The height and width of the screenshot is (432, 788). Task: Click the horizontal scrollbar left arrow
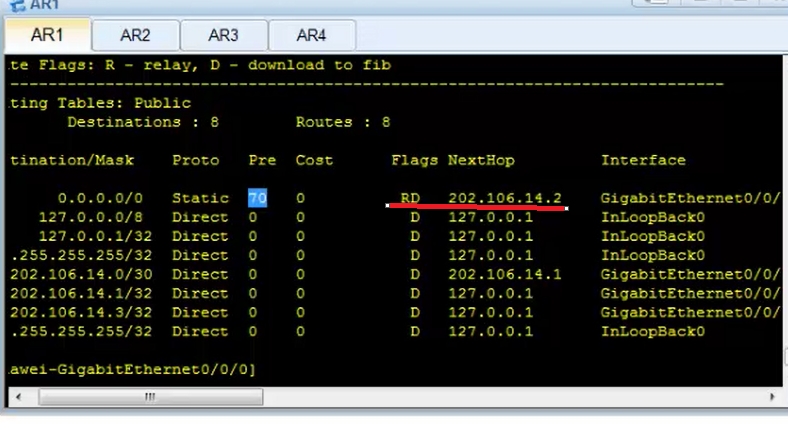click(19, 397)
